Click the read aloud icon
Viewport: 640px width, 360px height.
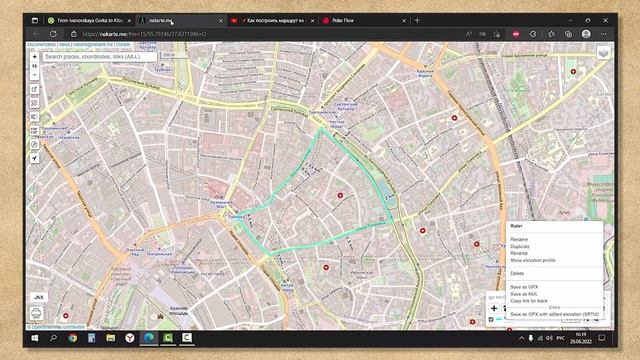pyautogui.click(x=469, y=34)
